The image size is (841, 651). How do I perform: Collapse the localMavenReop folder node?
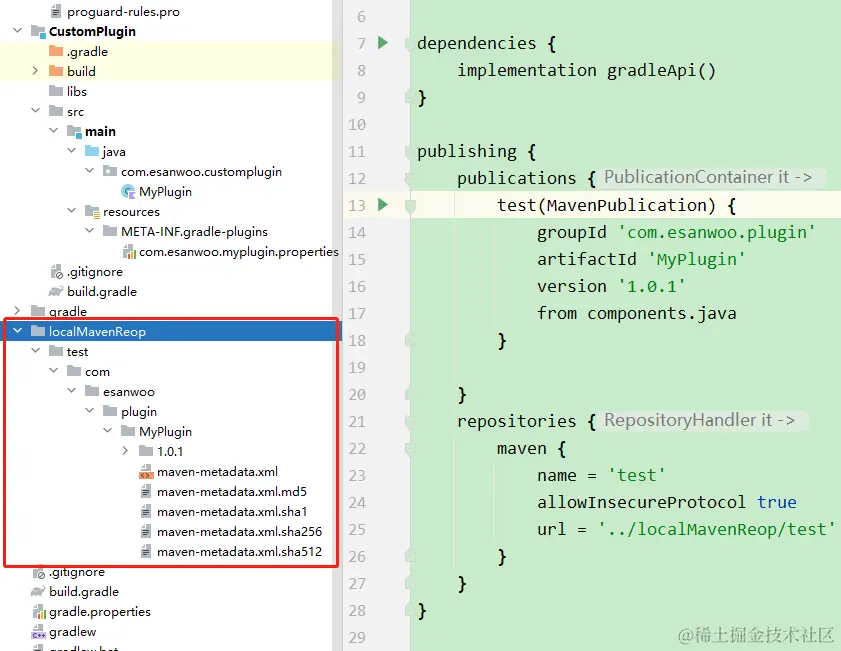click(x=18, y=330)
